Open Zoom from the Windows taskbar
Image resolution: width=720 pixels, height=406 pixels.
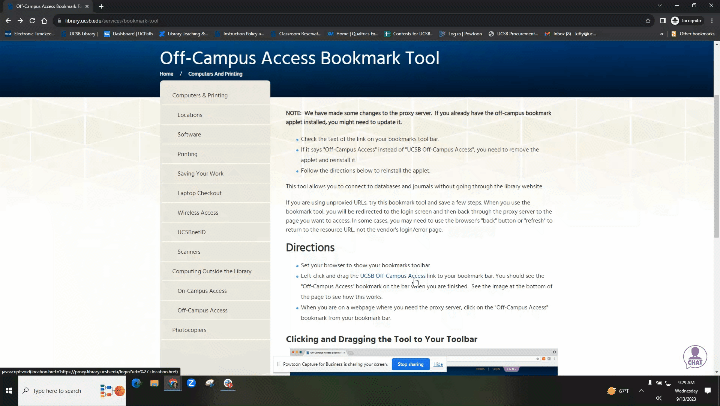click(x=190, y=382)
